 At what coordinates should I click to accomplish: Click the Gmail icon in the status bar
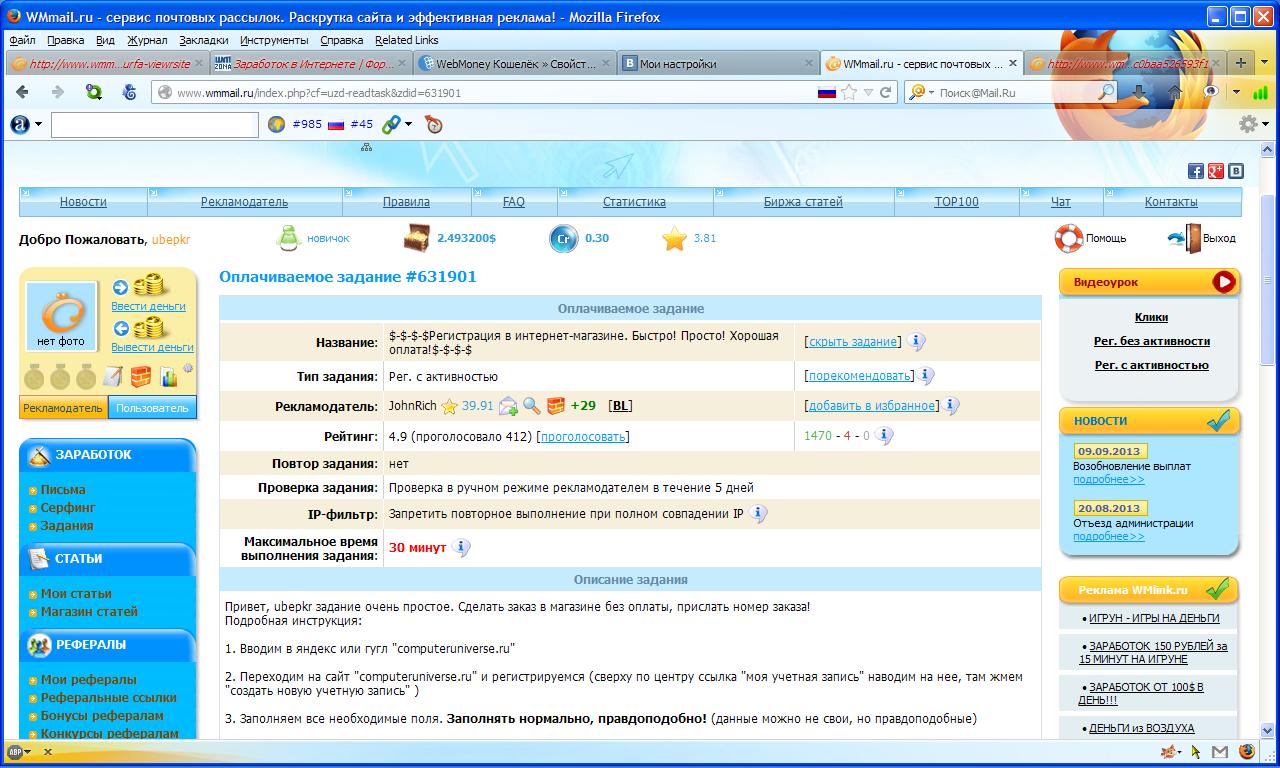tap(1220, 751)
